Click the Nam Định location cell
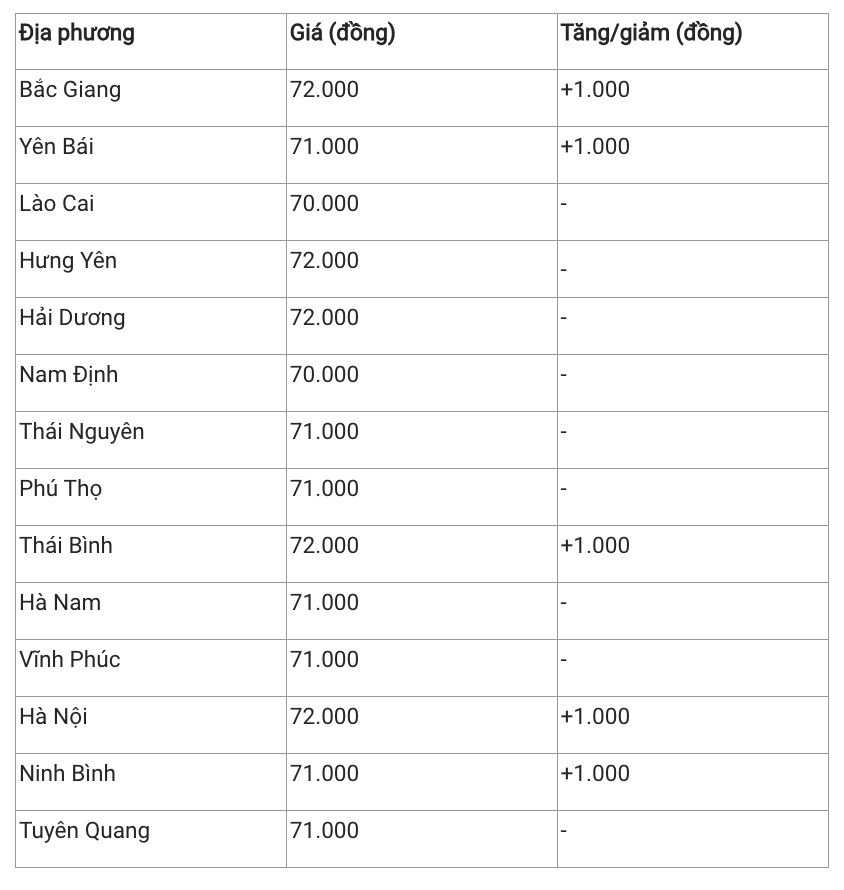 [x=68, y=375]
